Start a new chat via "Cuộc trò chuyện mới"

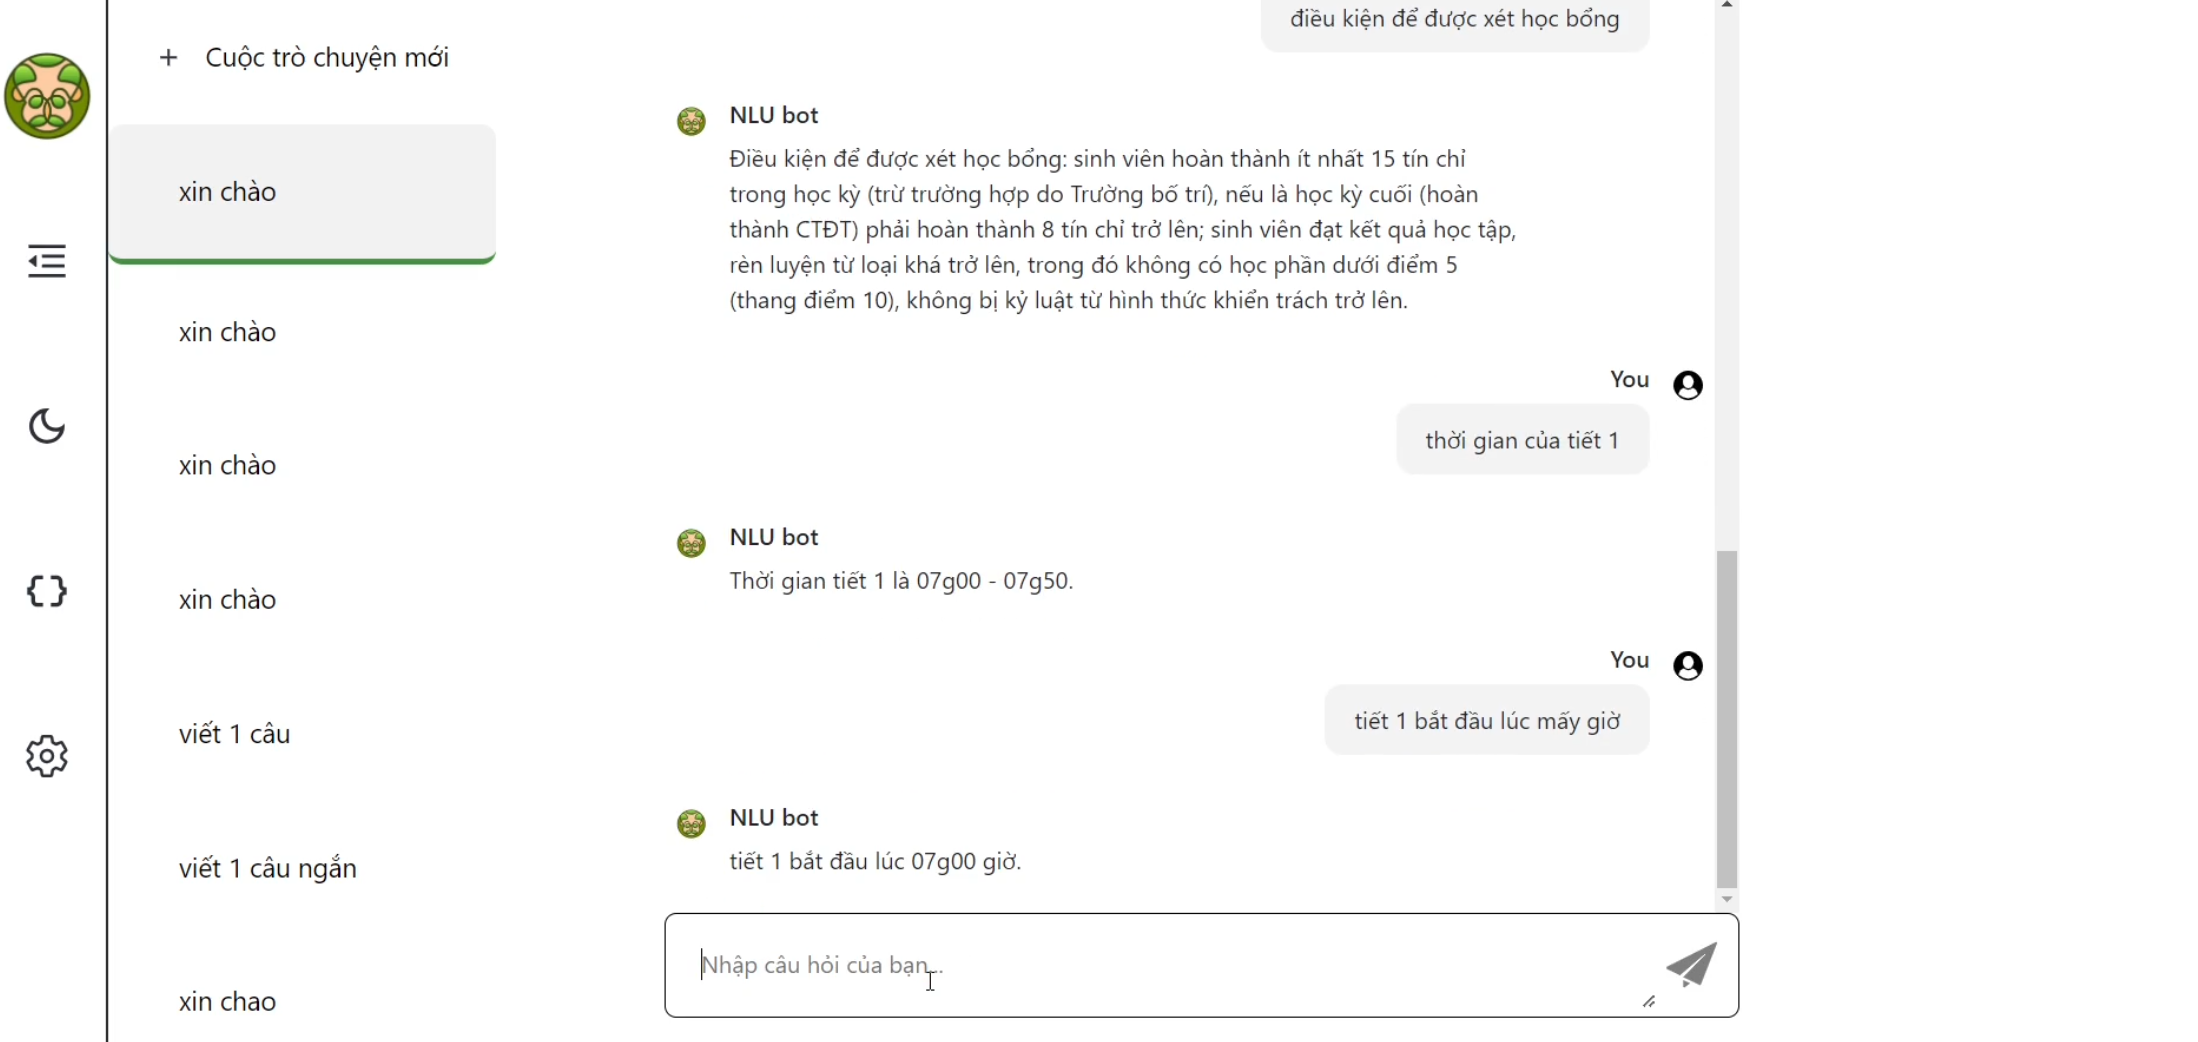tap(327, 58)
